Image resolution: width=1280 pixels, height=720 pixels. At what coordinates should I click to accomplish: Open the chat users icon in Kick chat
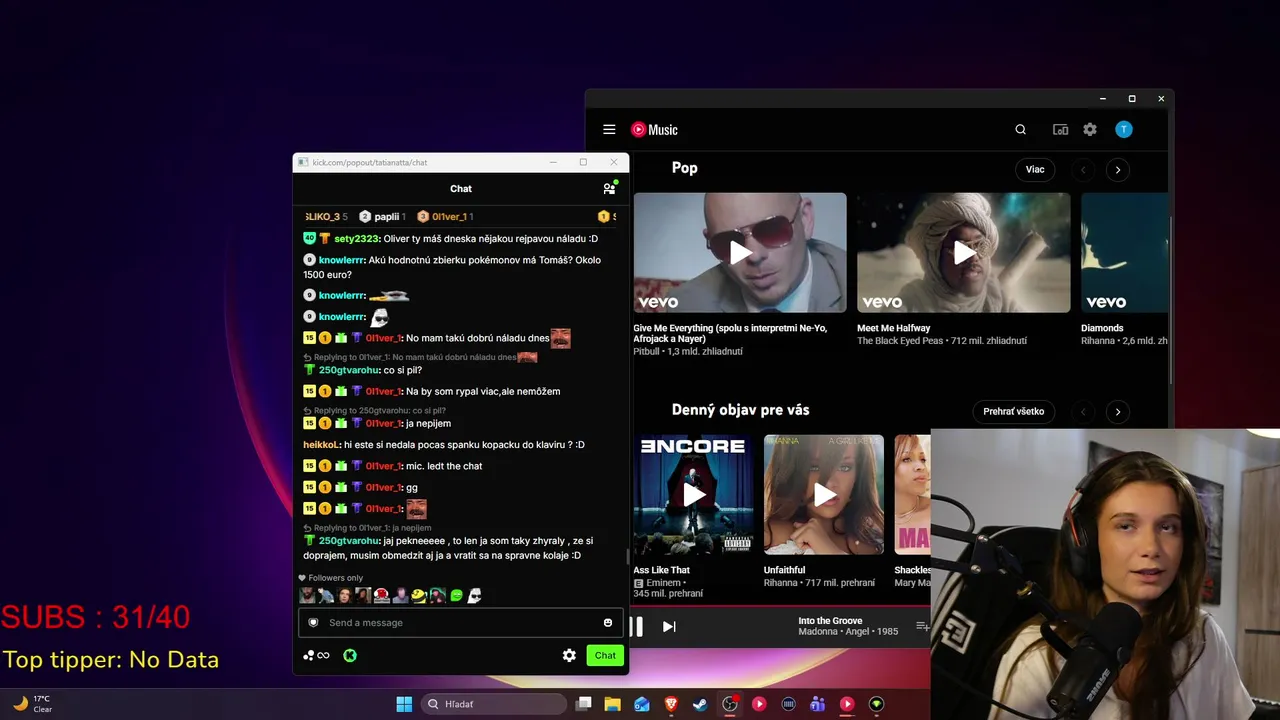point(609,188)
